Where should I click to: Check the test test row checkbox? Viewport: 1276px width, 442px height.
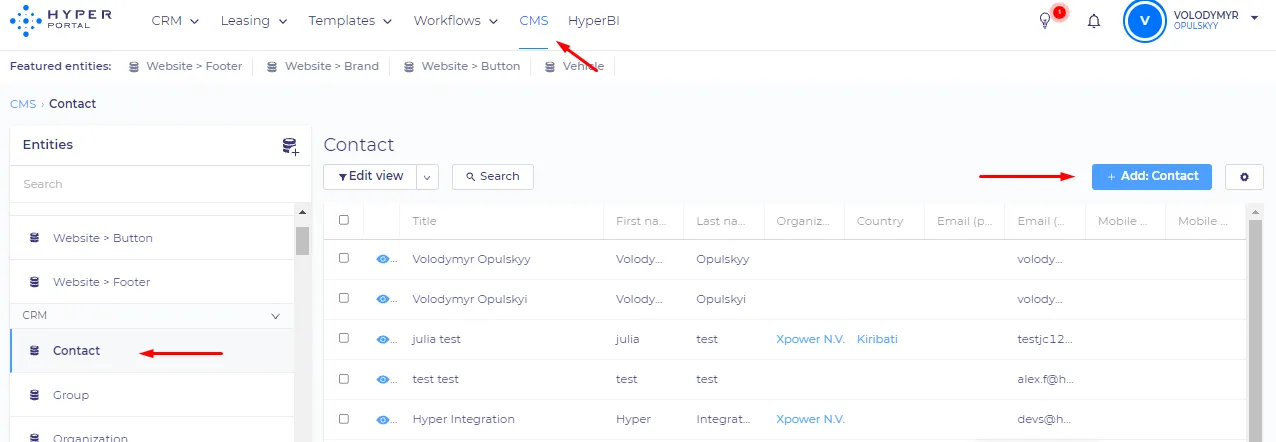[x=344, y=379]
